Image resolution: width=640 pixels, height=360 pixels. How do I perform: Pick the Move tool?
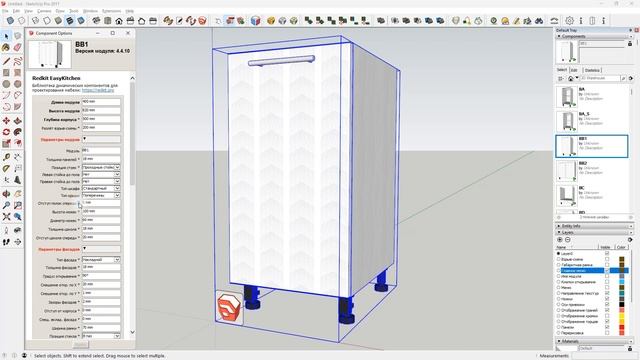coord(6,121)
